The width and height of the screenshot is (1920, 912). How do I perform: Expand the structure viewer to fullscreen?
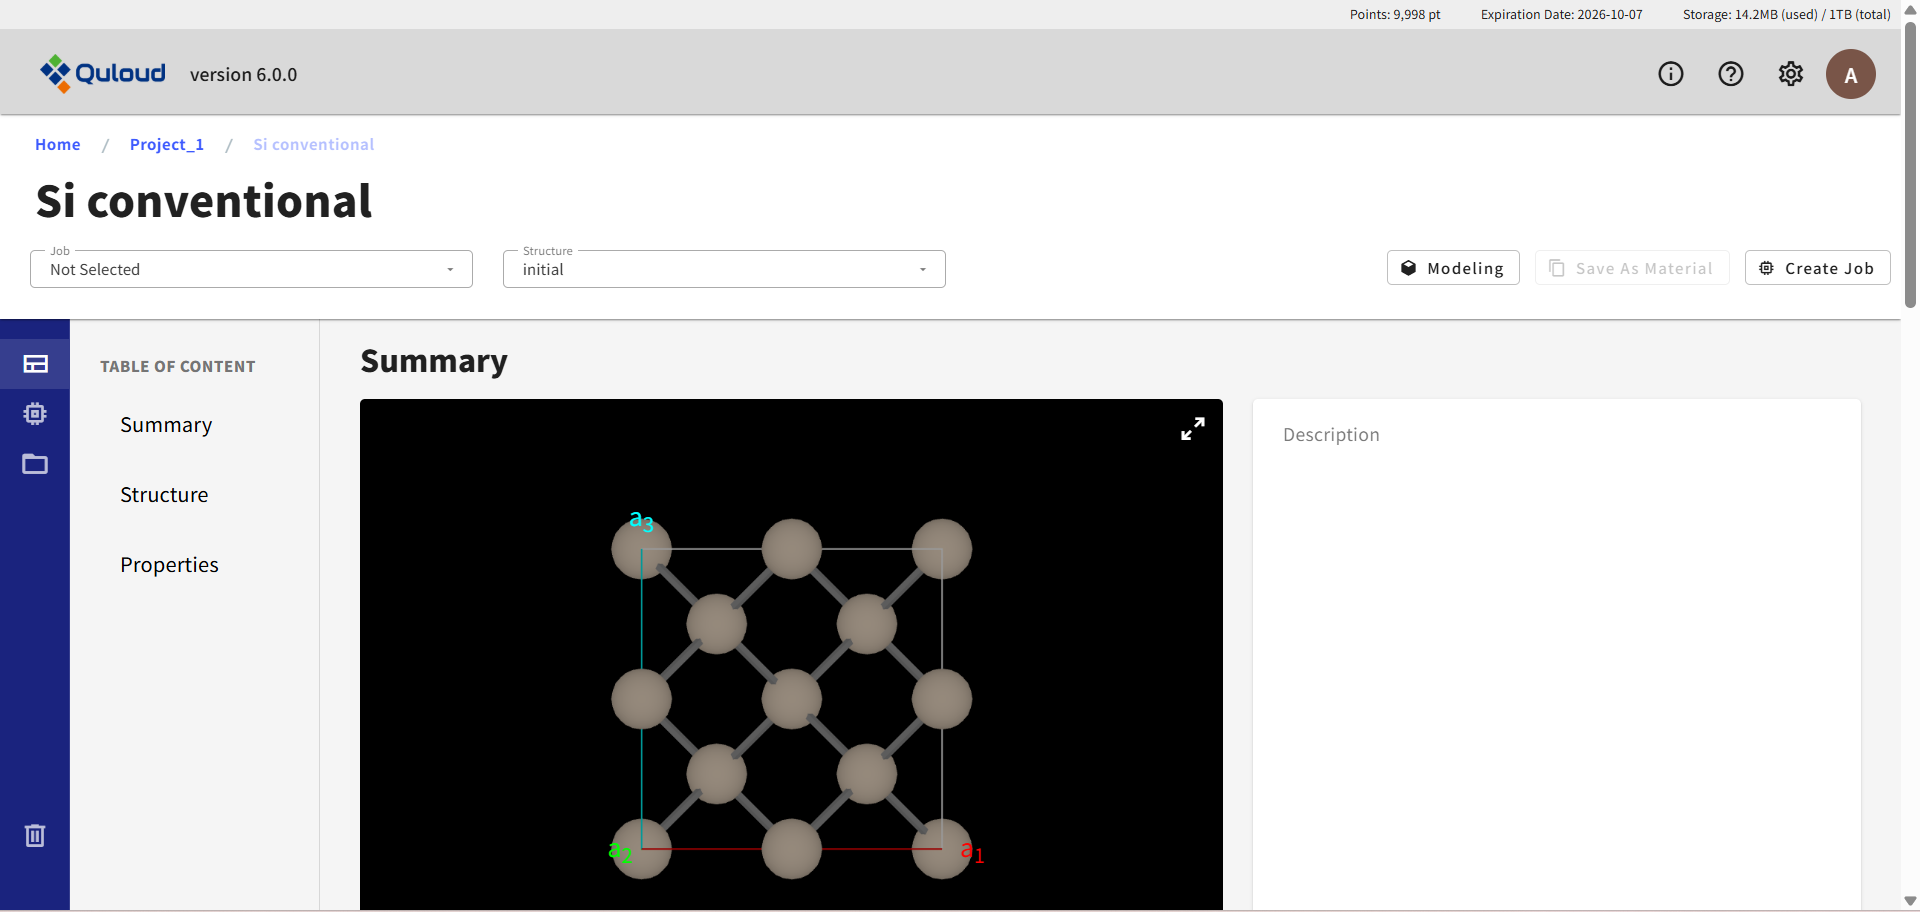pyautogui.click(x=1192, y=429)
